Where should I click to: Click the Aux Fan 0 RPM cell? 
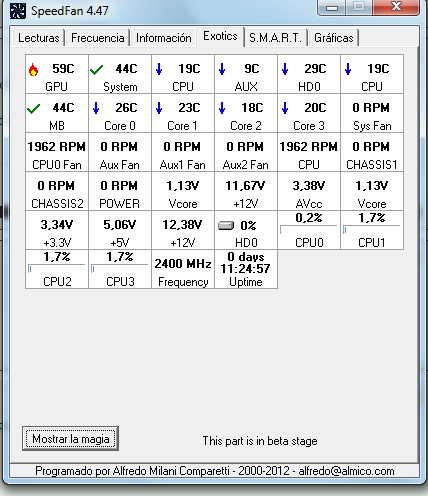(120, 152)
